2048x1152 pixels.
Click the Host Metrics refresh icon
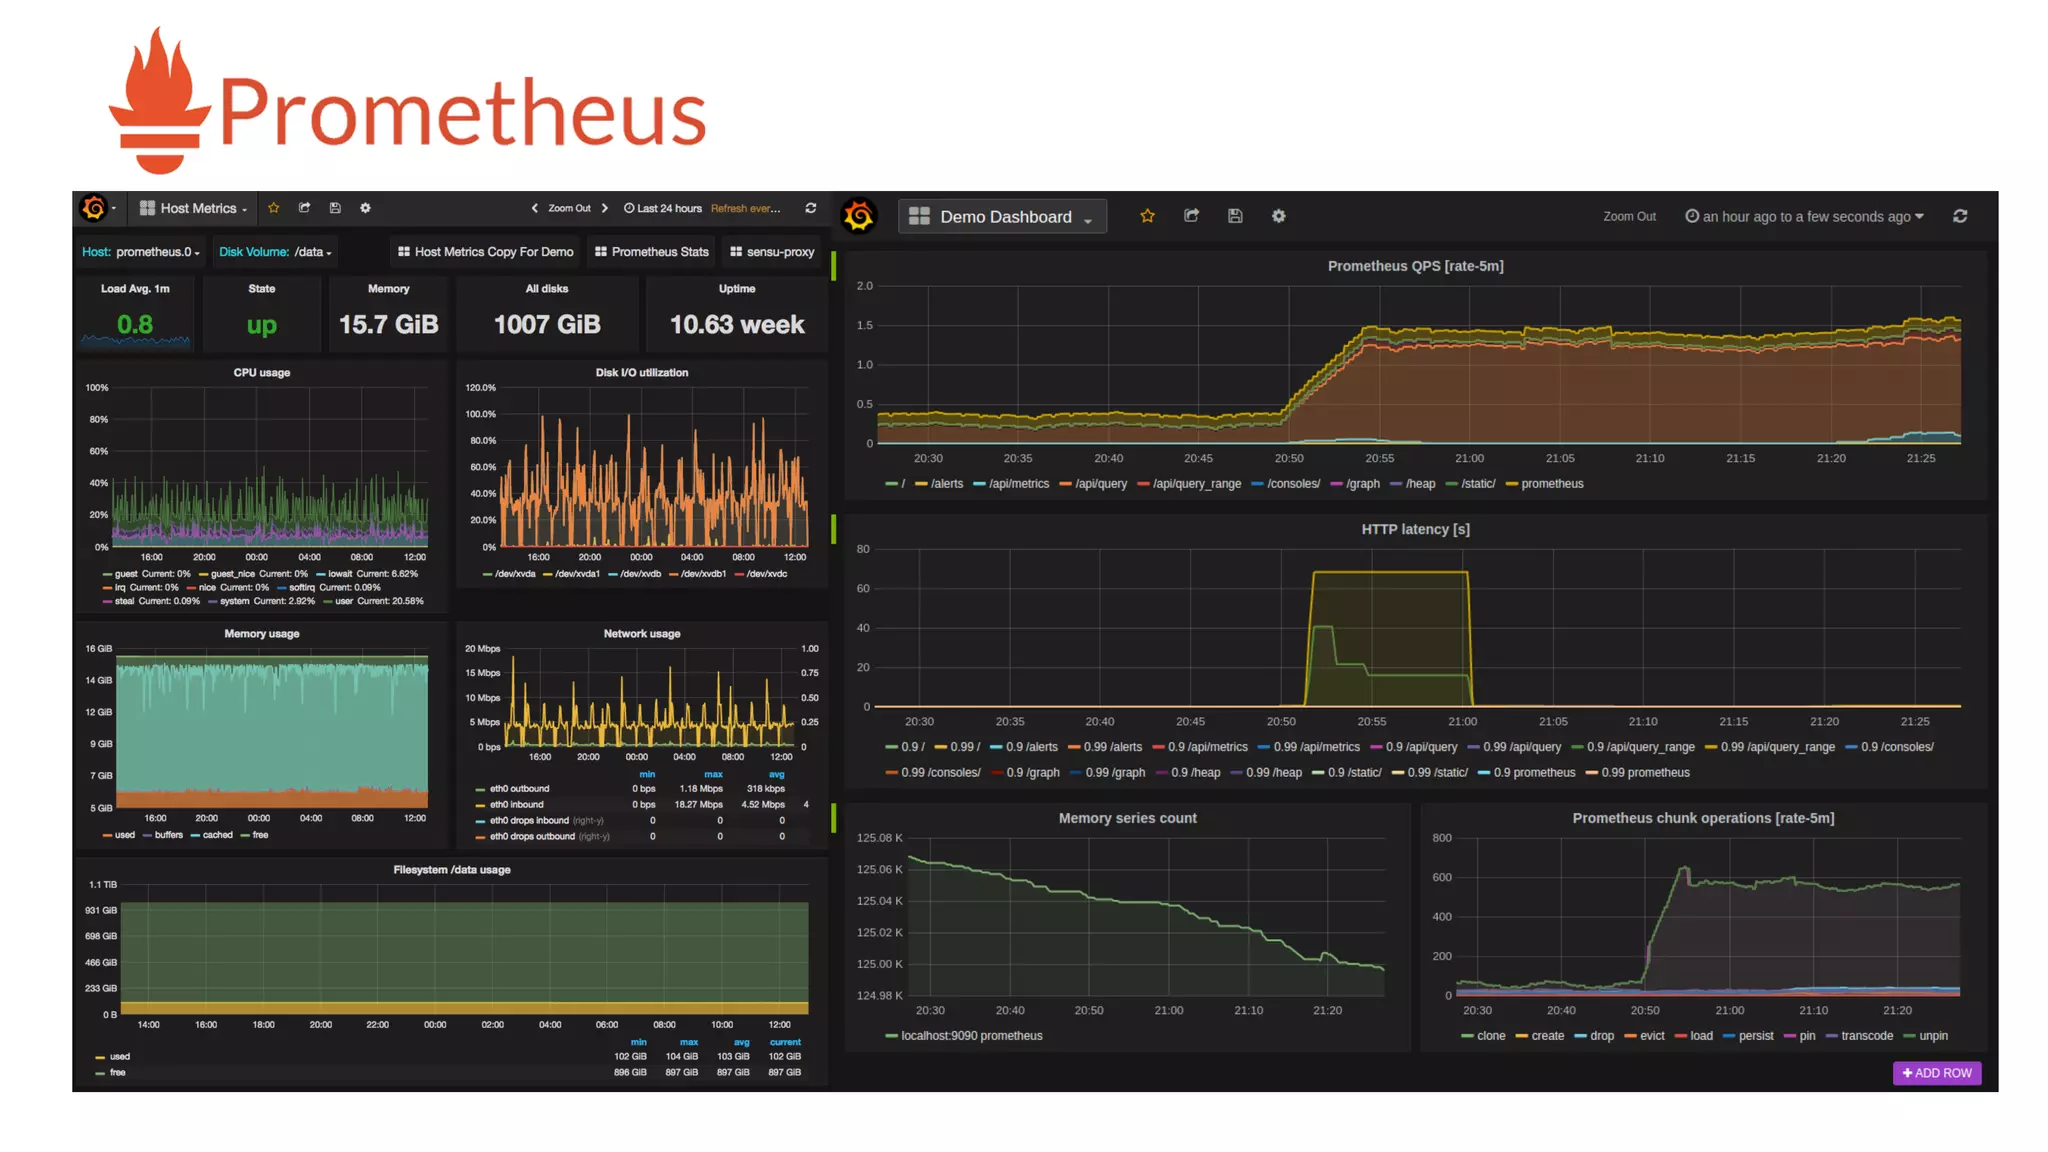coord(811,208)
